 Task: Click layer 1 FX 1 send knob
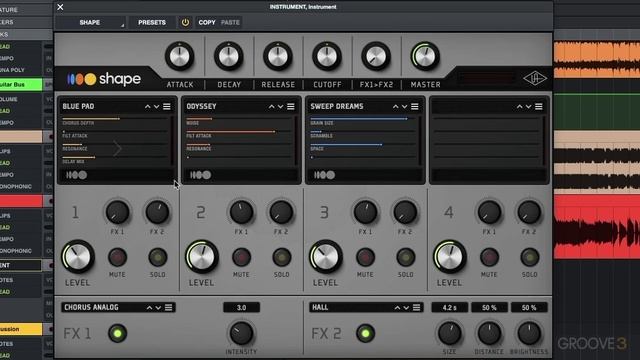pyautogui.click(x=118, y=212)
